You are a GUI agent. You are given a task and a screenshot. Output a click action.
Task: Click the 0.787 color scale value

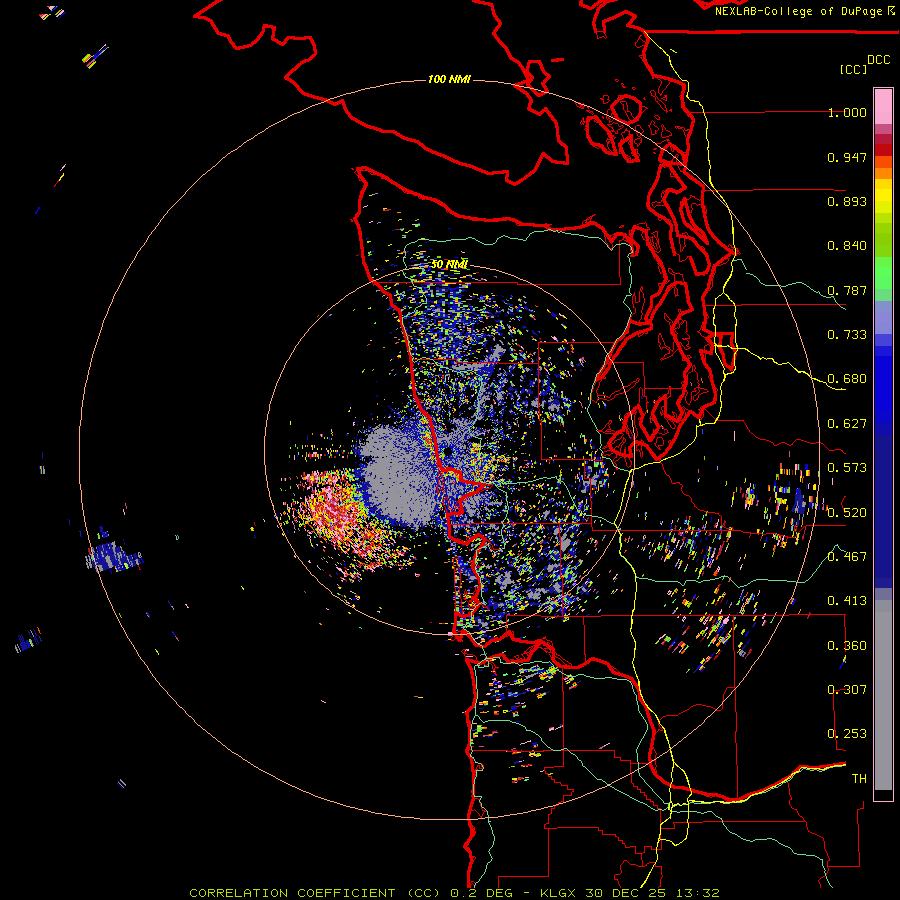(x=847, y=290)
